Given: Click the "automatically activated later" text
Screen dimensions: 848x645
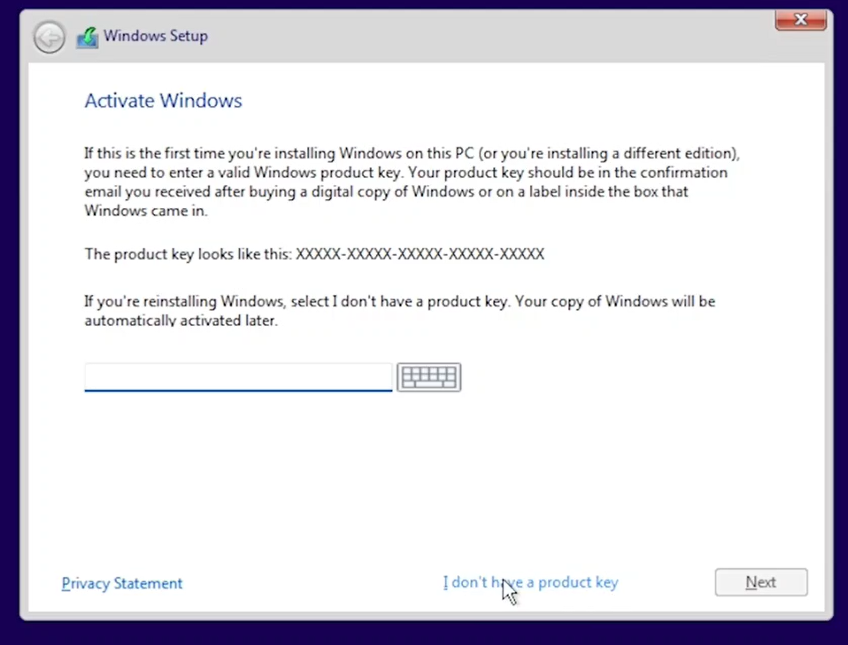Looking at the screenshot, I should (x=180, y=321).
